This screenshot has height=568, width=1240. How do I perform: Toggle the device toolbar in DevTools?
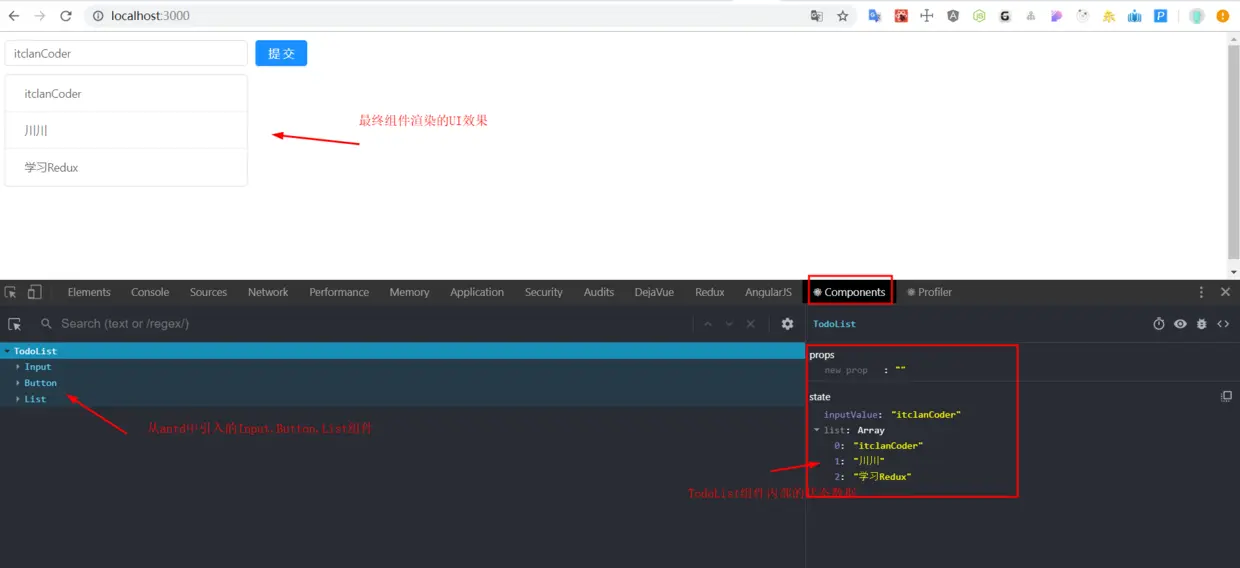point(35,292)
